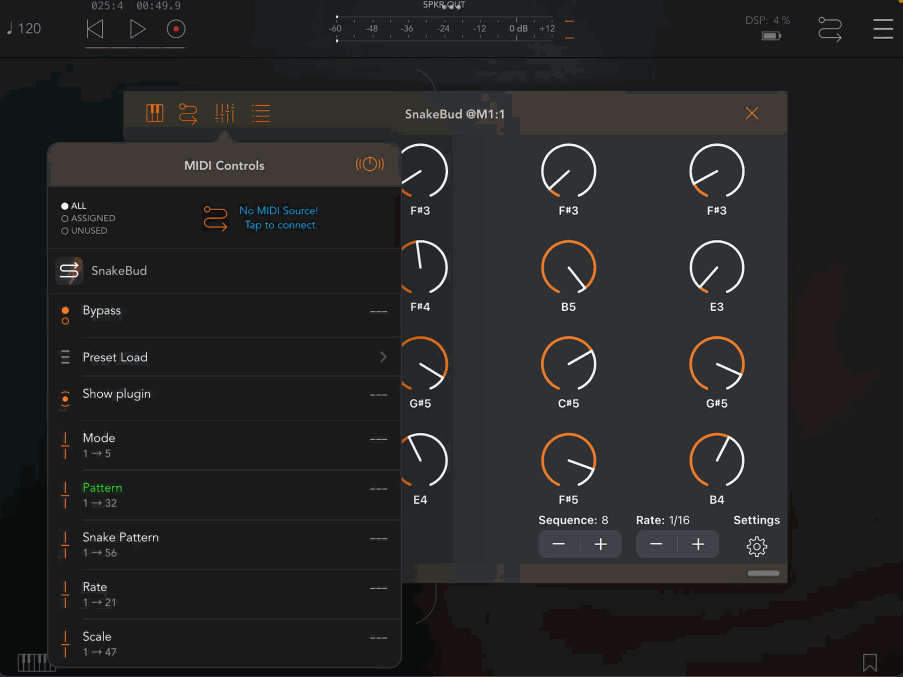Decrease Rate with the minus button

click(656, 544)
